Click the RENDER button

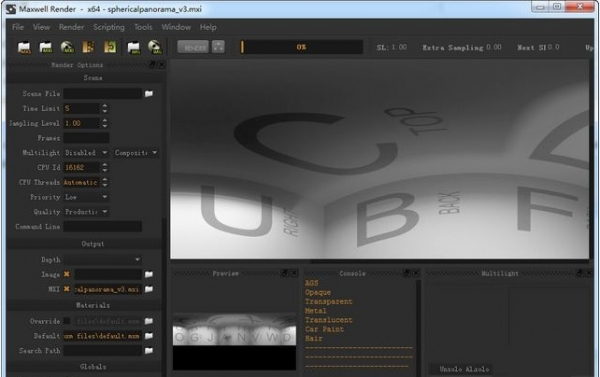click(x=193, y=47)
